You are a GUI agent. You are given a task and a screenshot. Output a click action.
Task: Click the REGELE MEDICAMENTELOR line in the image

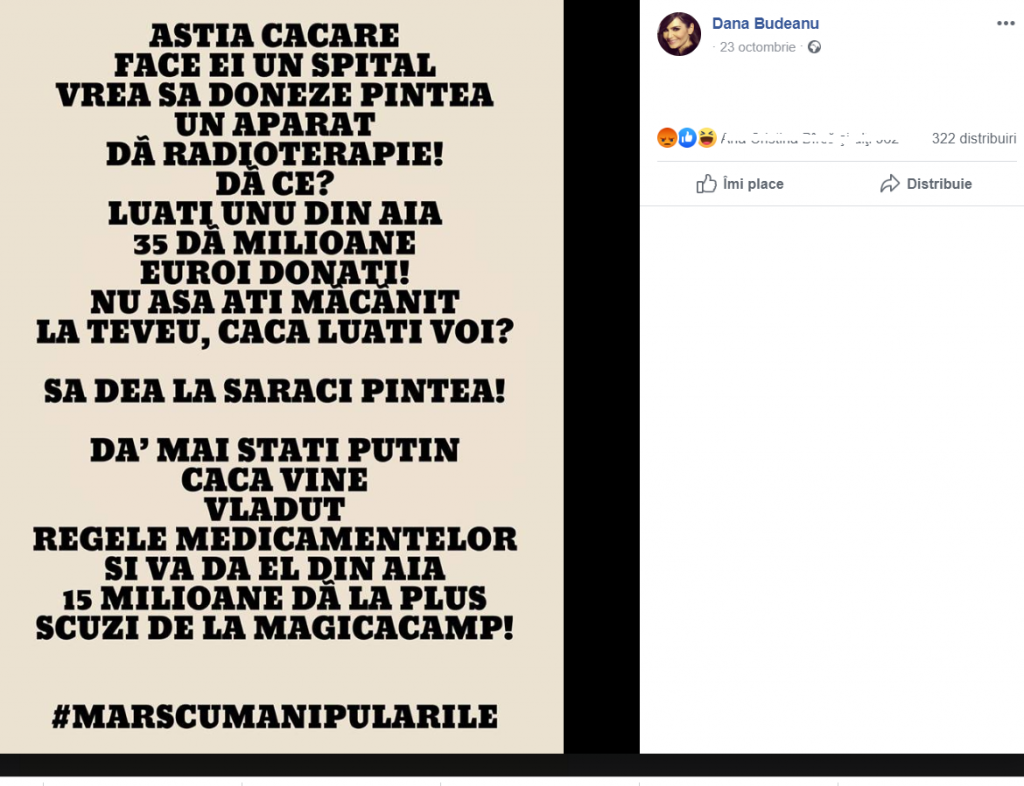(x=275, y=539)
